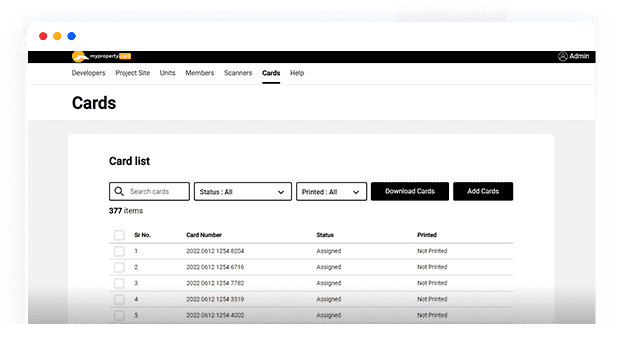
Task: Open the Scanners tab
Action: (238, 73)
